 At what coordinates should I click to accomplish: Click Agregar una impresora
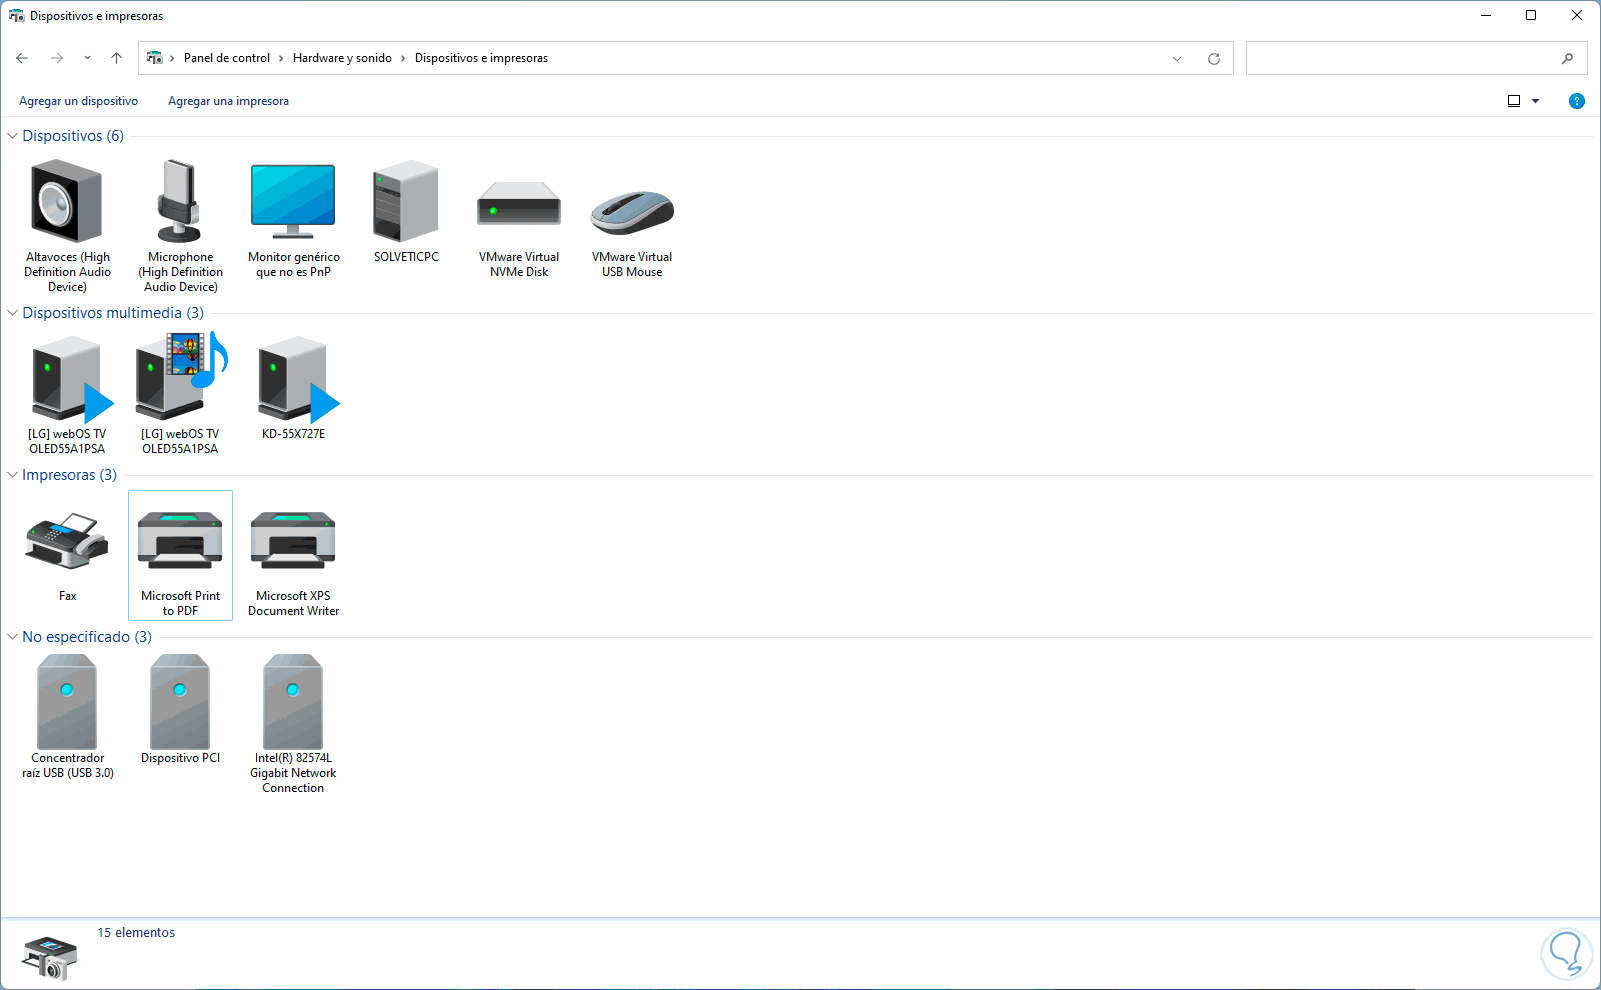(228, 101)
